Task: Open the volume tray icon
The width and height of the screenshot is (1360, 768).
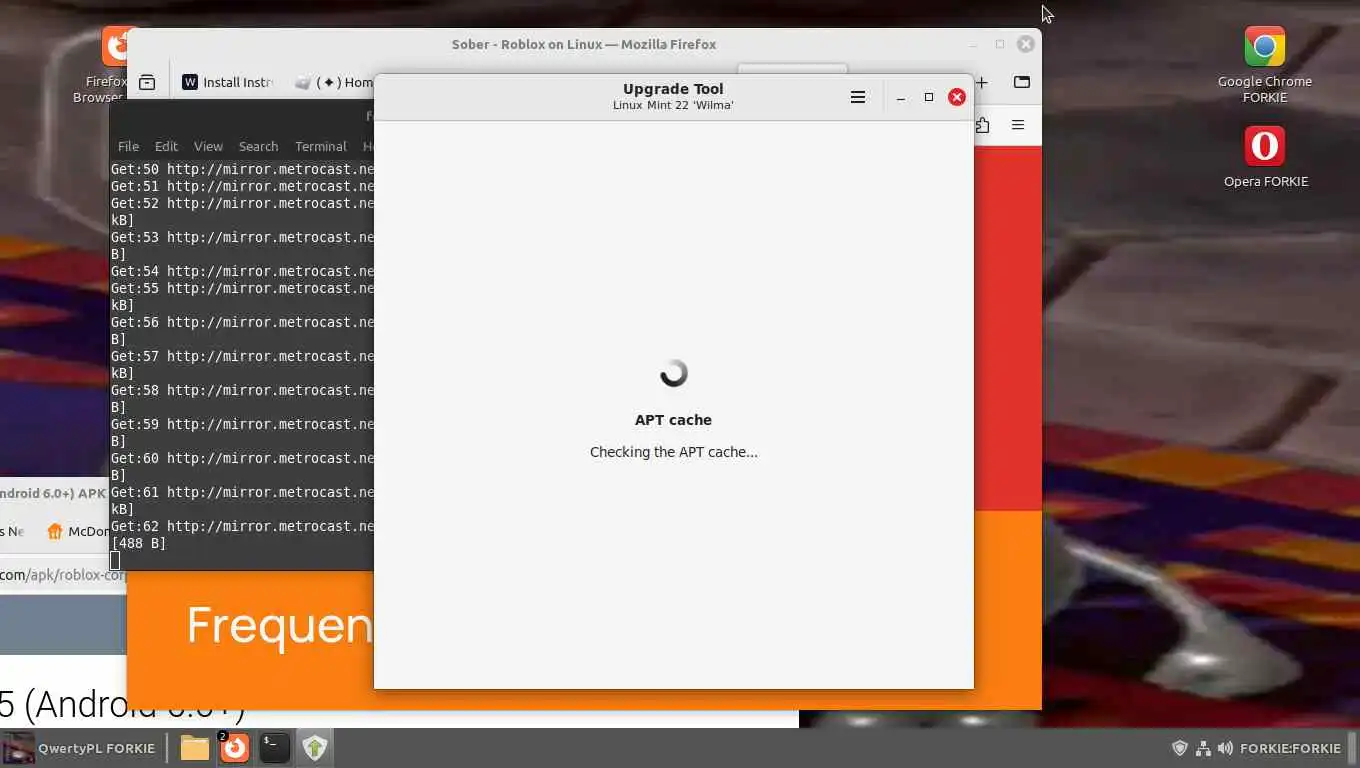Action: [x=1225, y=748]
